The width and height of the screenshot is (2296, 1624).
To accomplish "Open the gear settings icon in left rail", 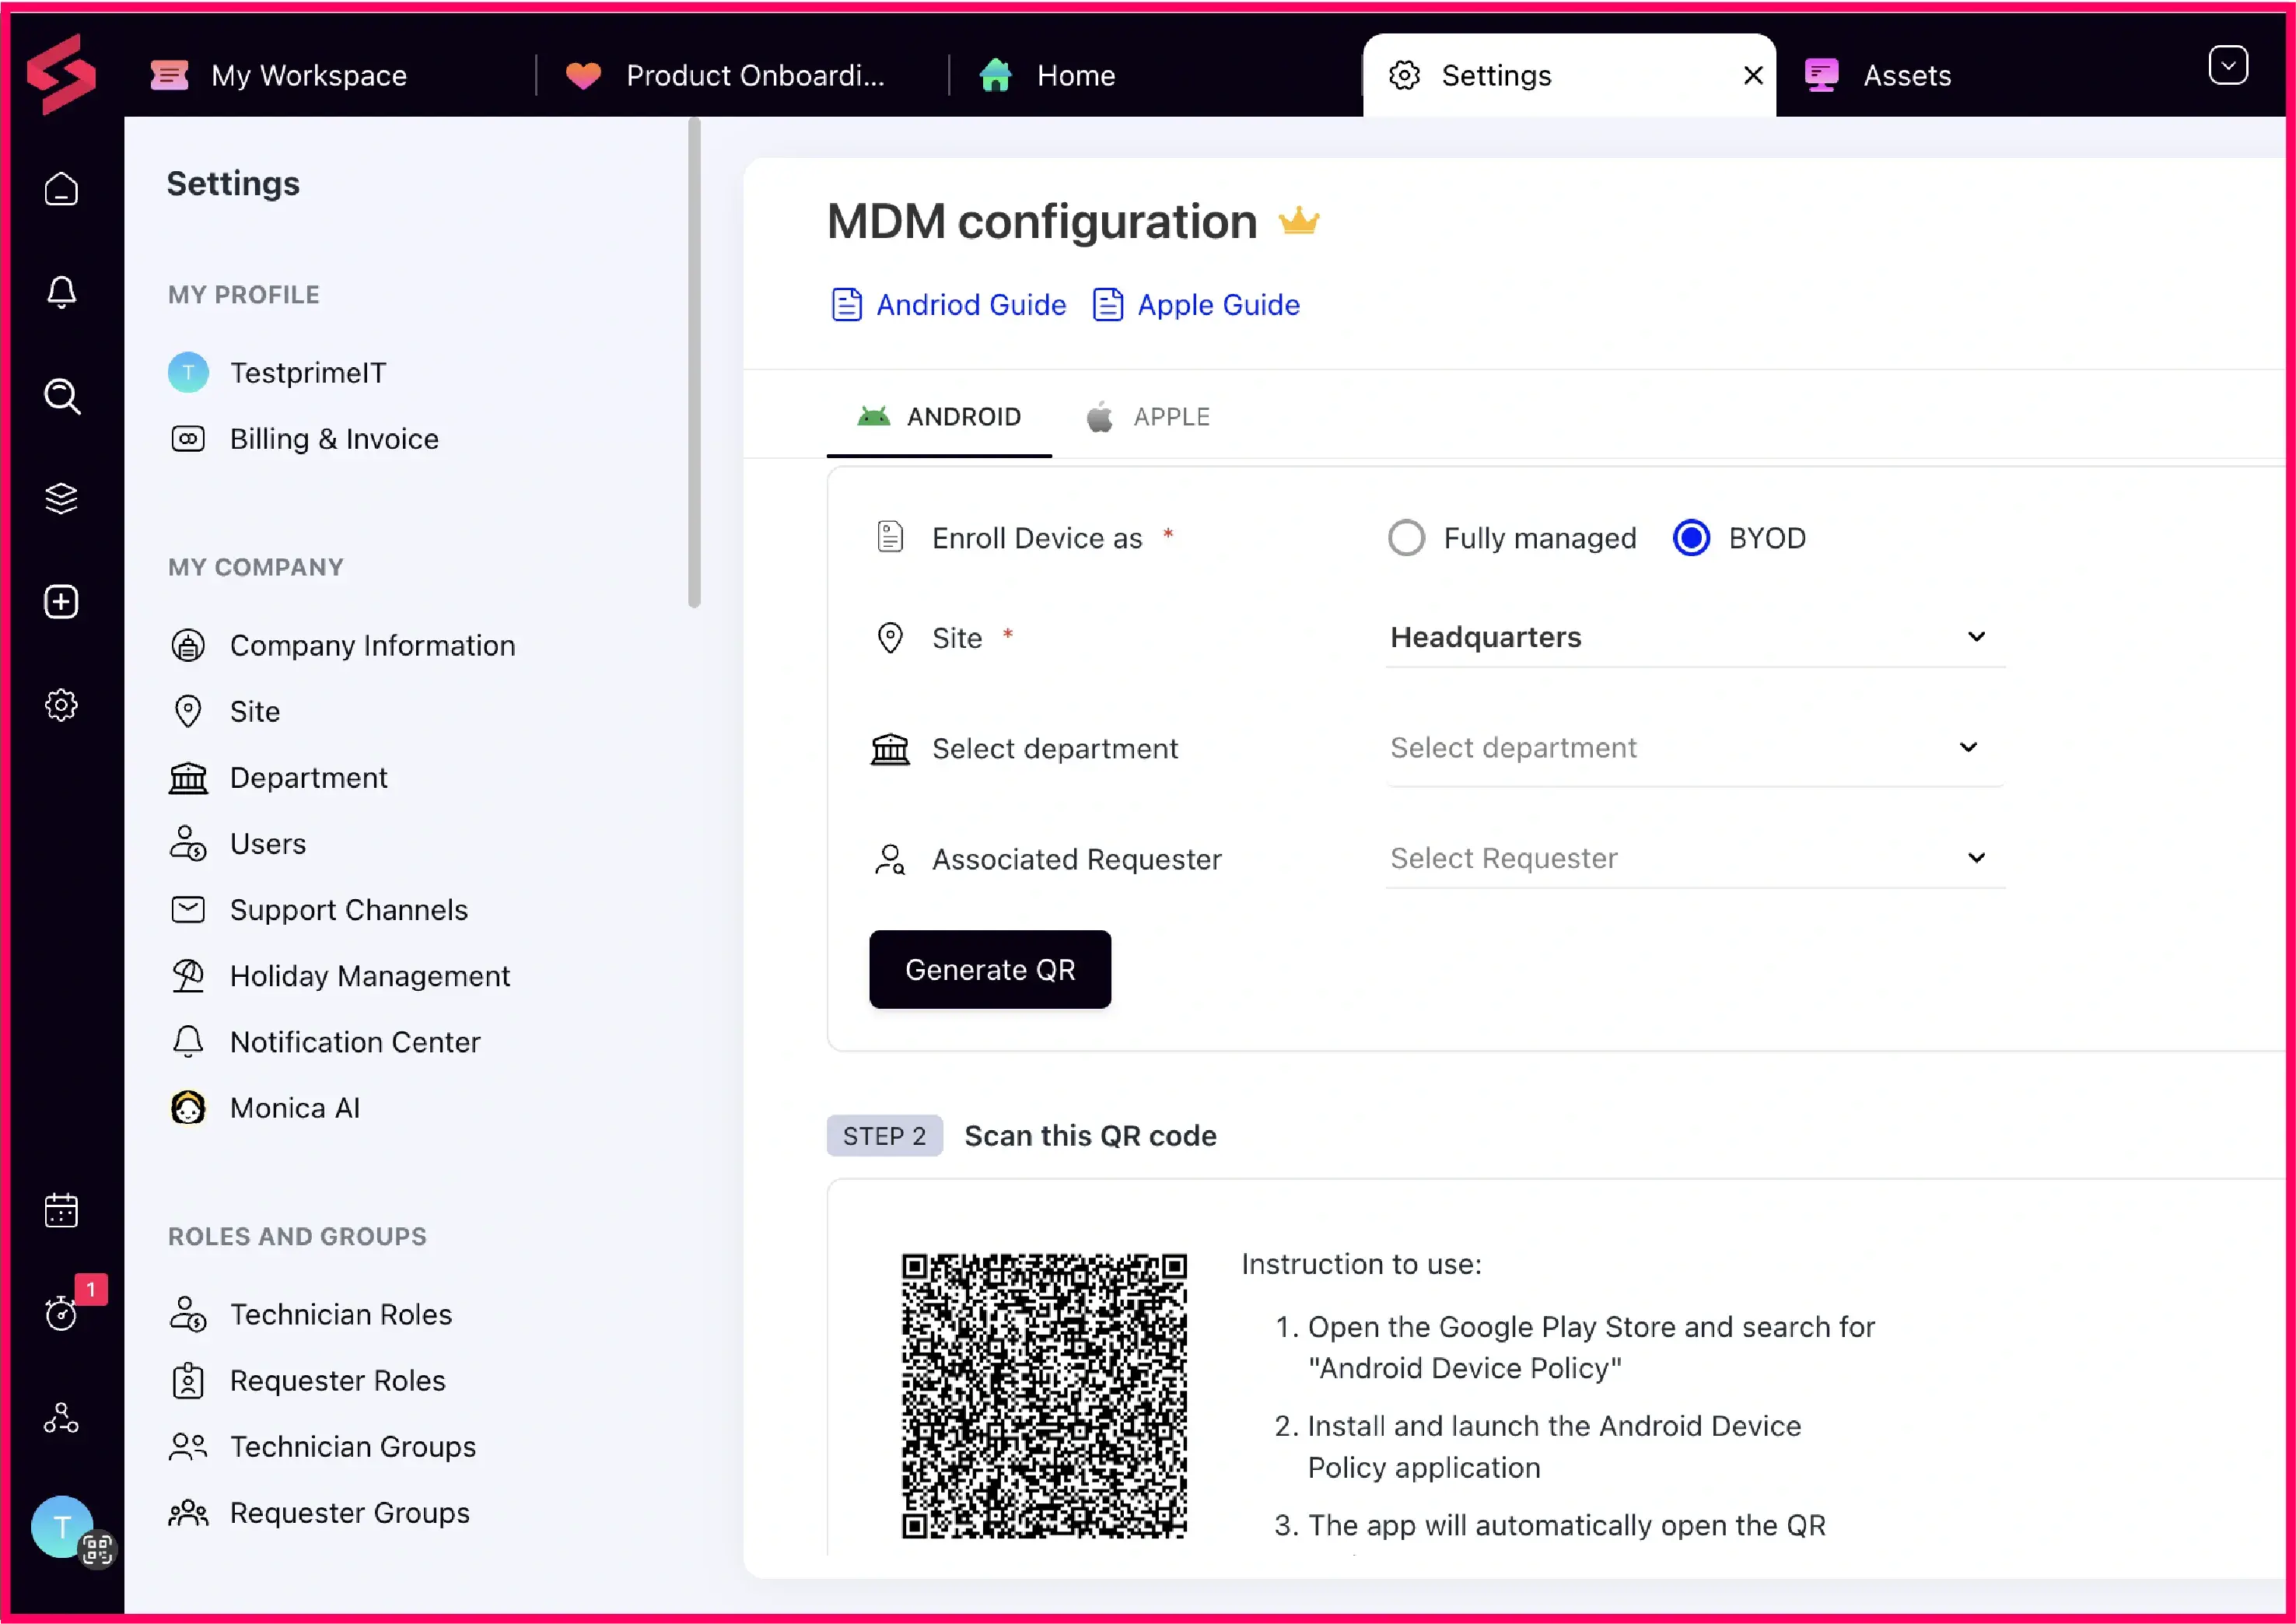I will click(61, 705).
